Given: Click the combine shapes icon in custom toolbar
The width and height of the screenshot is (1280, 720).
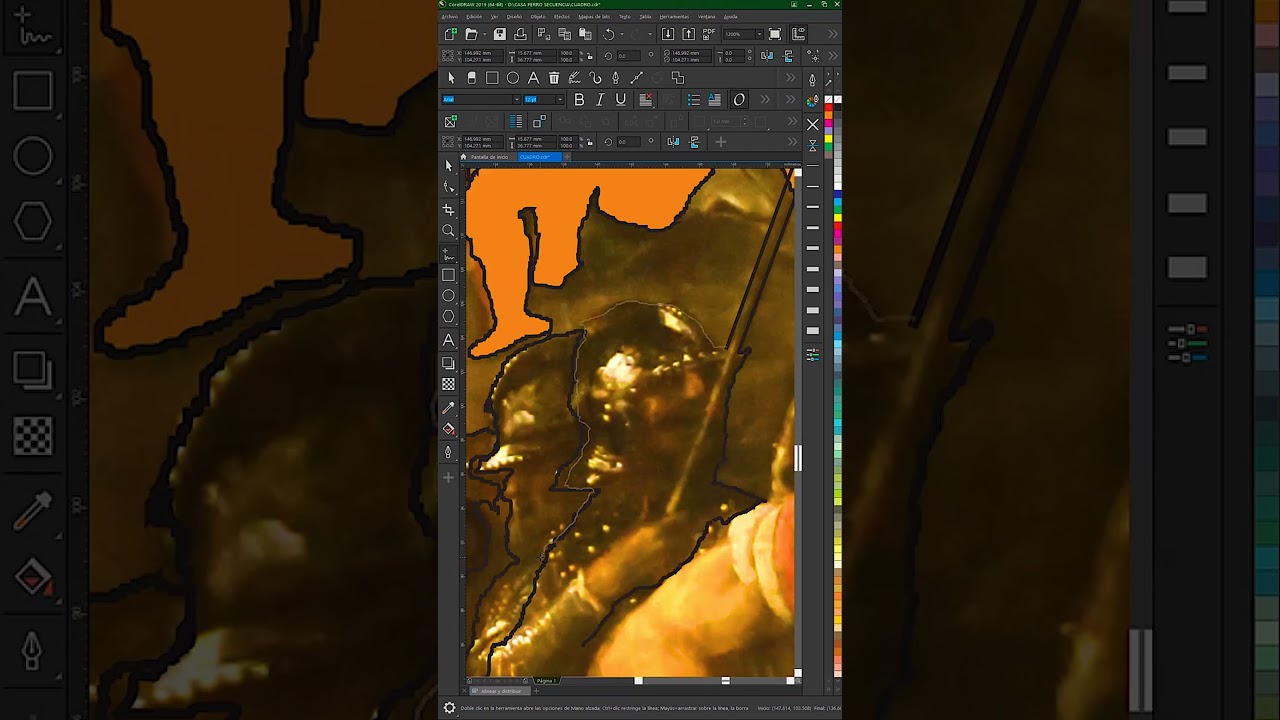Looking at the screenshot, I should point(677,78).
